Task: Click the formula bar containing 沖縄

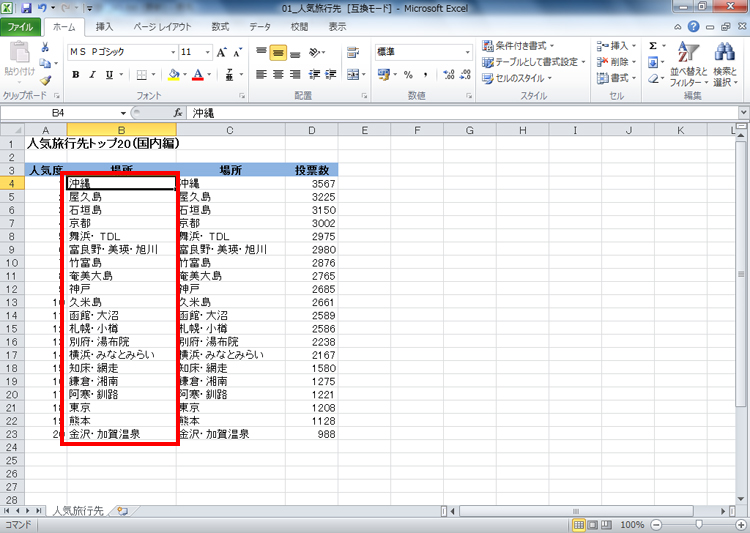Action: (463, 113)
